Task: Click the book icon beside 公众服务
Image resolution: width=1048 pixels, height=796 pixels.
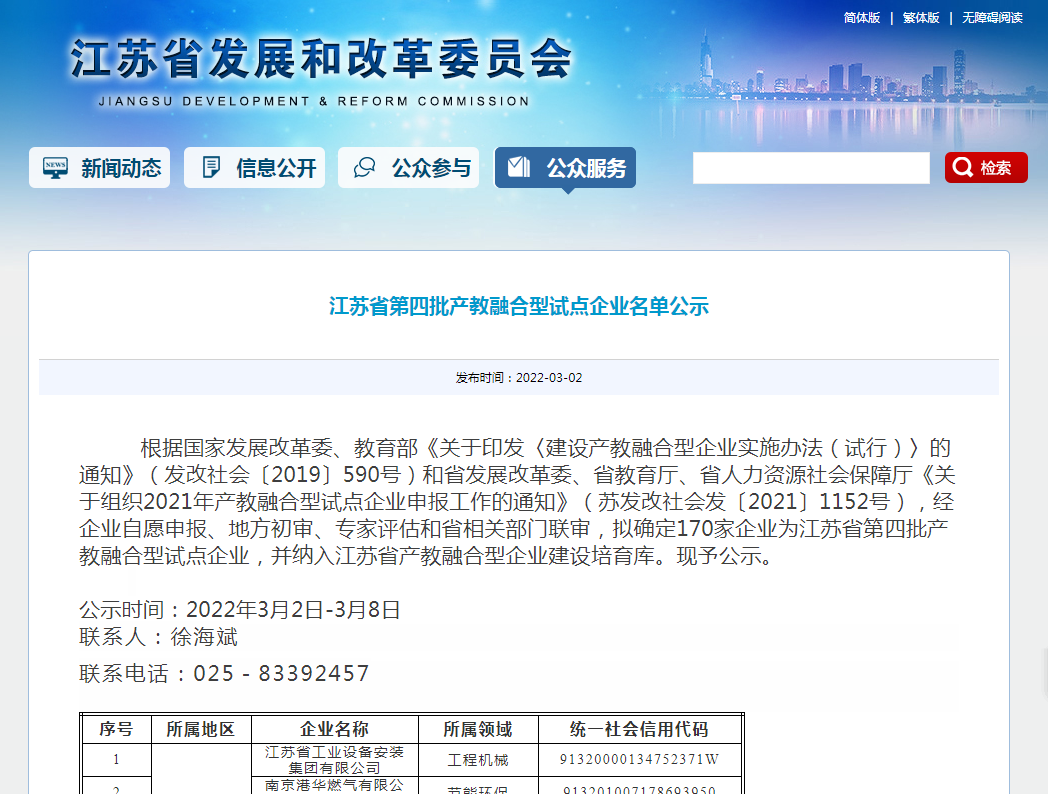Action: point(519,166)
